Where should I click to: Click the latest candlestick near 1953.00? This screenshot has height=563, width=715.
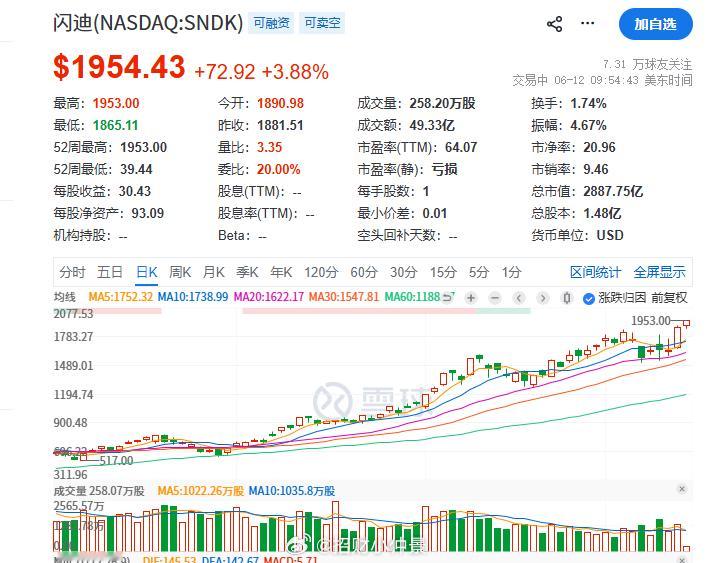pos(686,323)
